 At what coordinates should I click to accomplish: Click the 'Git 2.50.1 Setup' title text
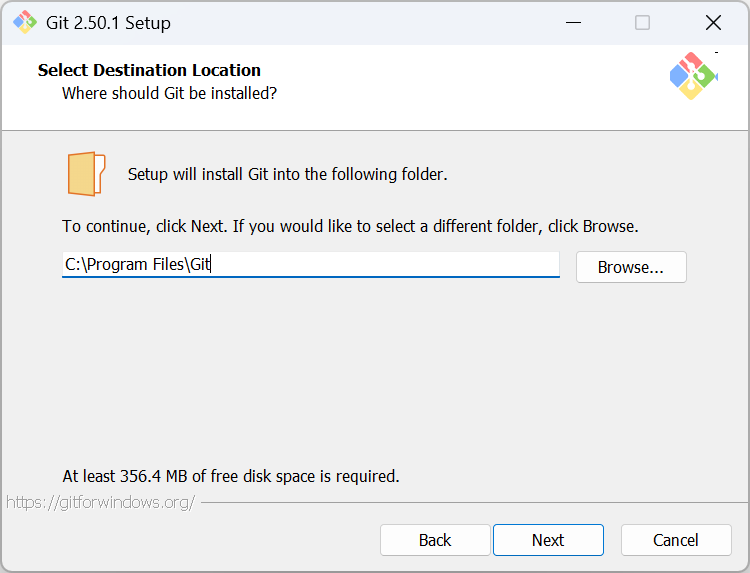[x=108, y=23]
